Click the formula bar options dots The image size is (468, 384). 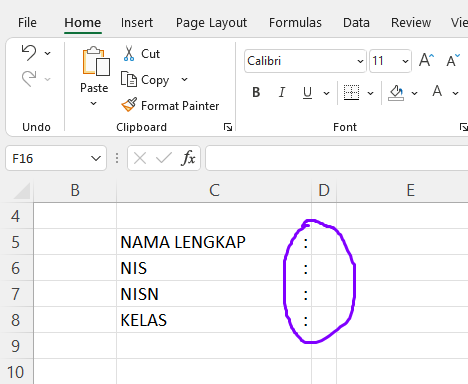coord(117,158)
